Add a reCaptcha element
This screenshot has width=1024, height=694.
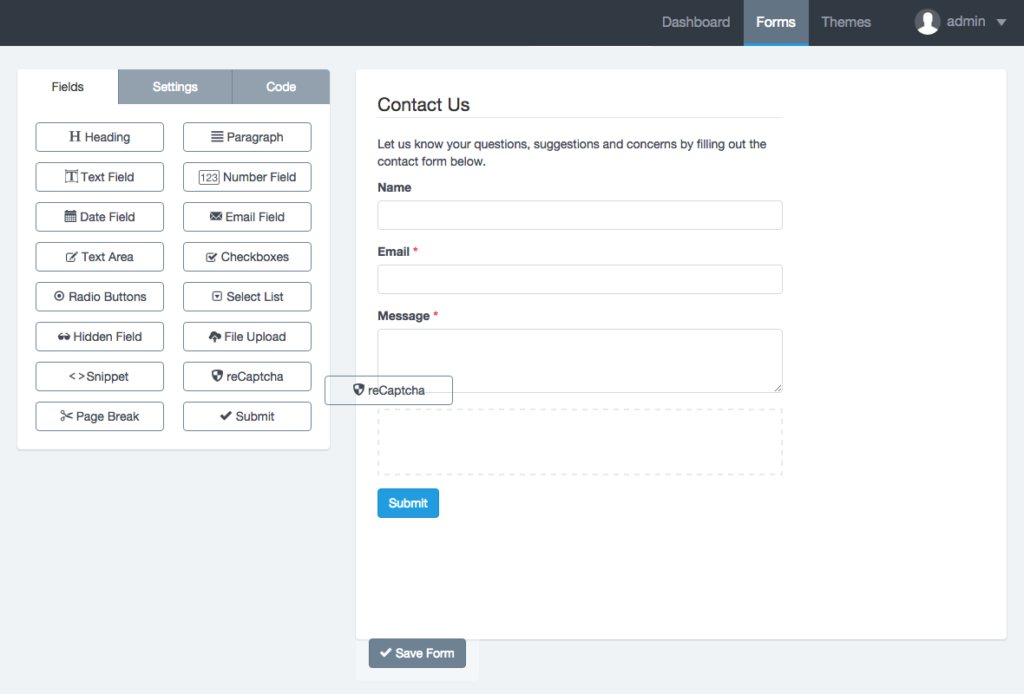point(246,376)
